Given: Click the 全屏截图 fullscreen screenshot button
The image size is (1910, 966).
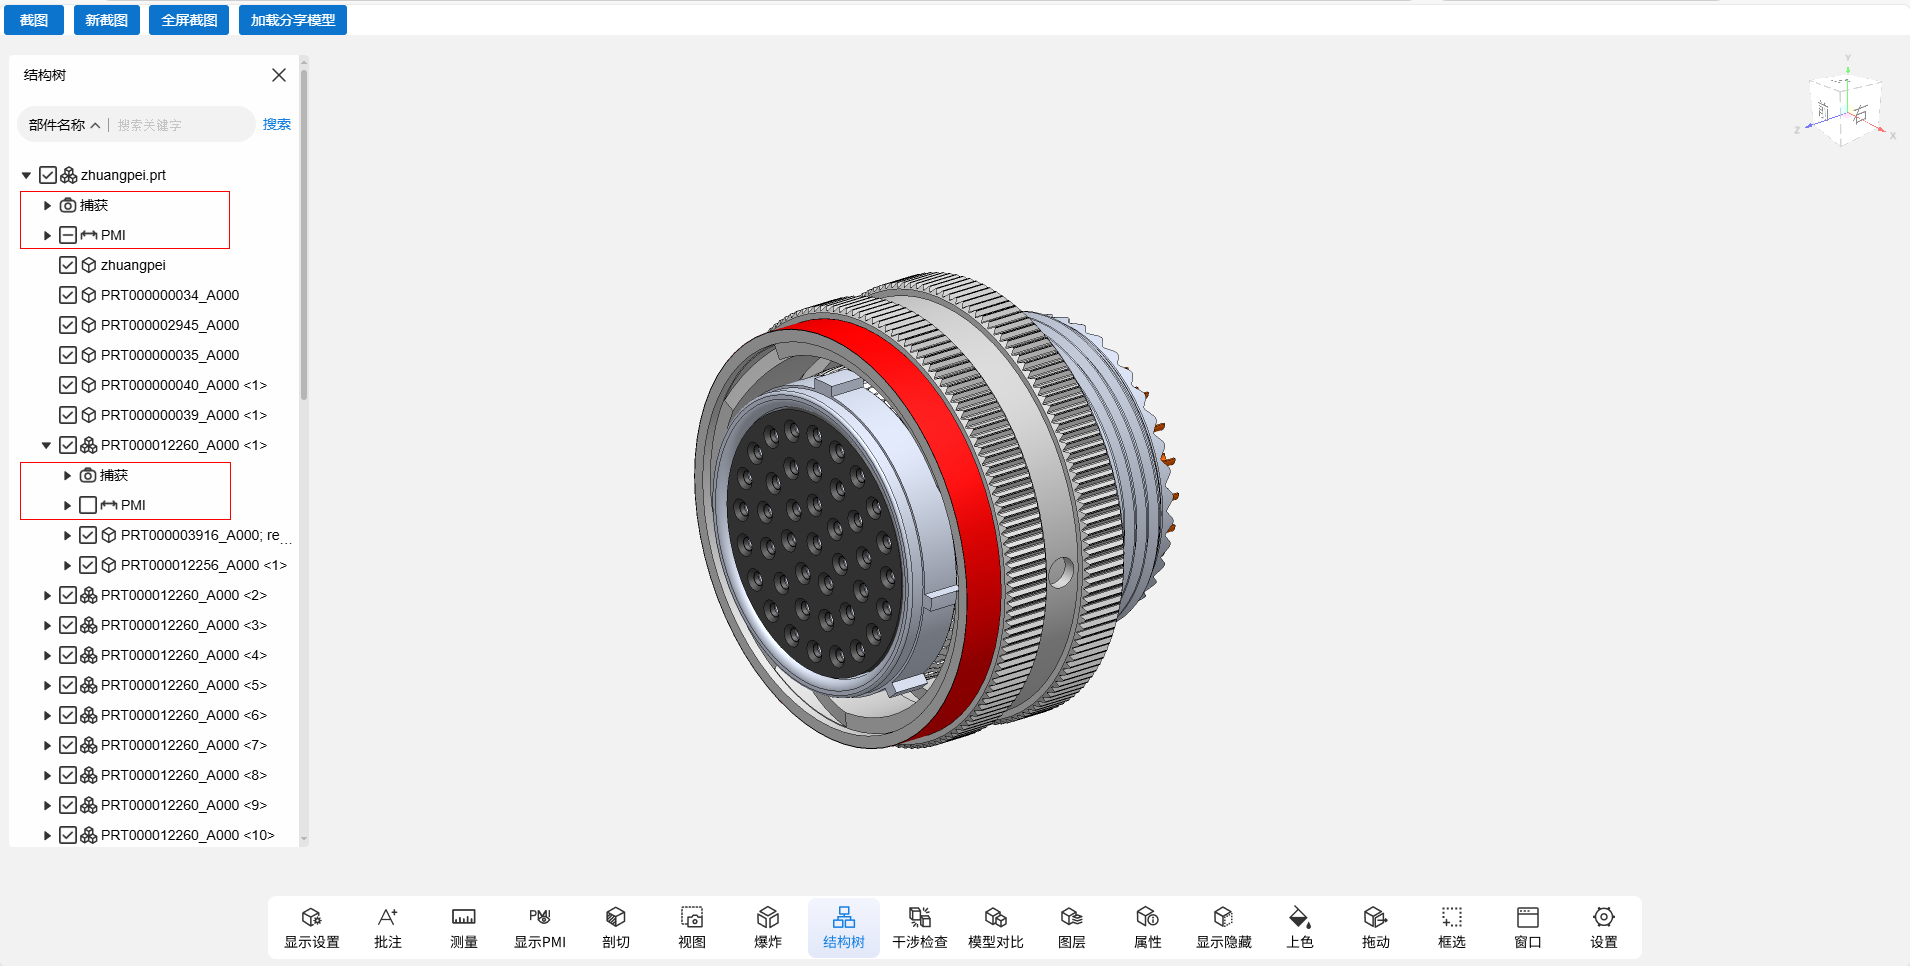Looking at the screenshot, I should tap(189, 20).
